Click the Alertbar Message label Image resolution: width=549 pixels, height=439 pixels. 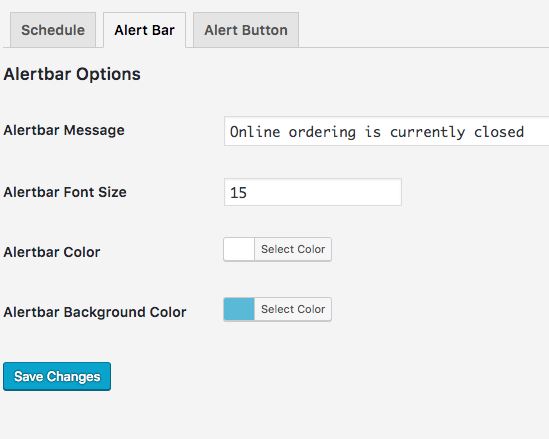click(64, 130)
